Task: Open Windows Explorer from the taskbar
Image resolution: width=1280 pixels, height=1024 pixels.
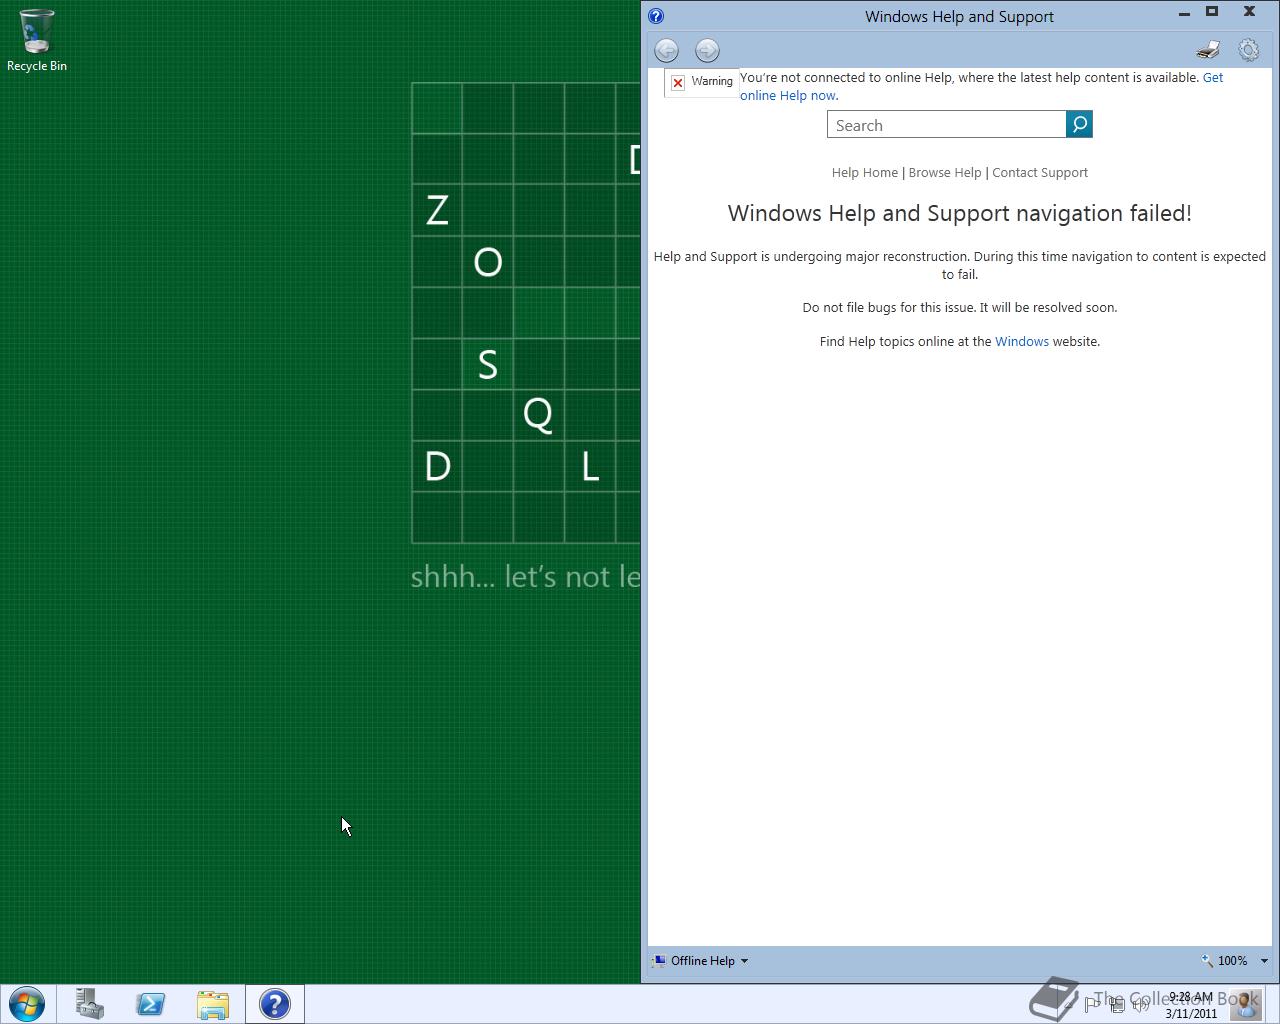Action: pyautogui.click(x=213, y=1004)
